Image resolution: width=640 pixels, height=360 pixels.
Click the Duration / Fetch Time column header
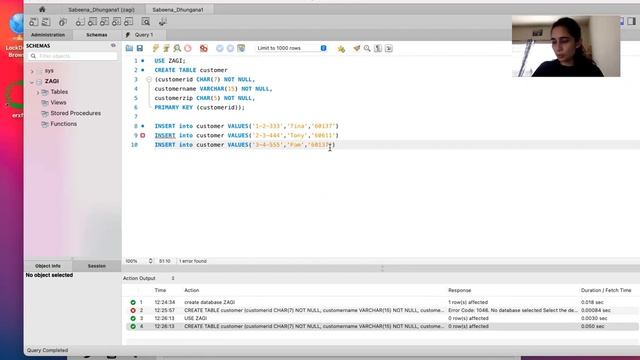606,290
